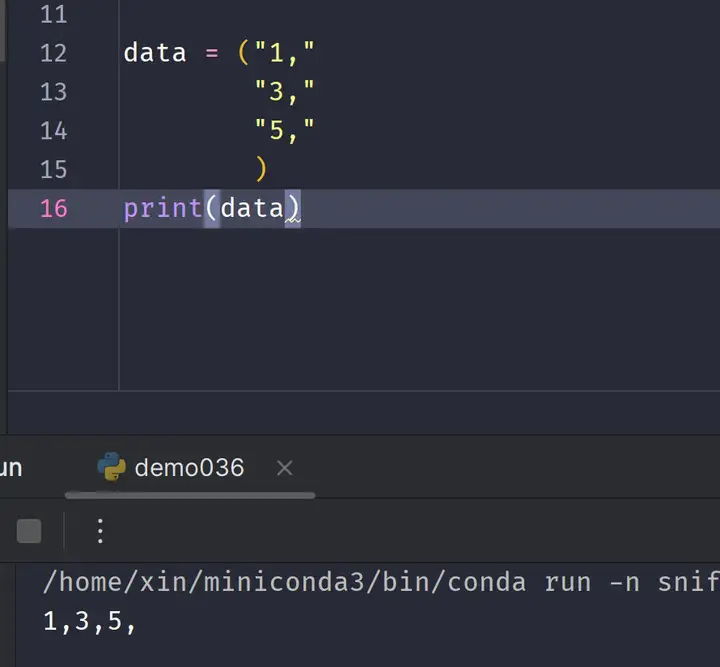Click the string "3," on line 13
The image size is (720, 667).
tap(284, 91)
